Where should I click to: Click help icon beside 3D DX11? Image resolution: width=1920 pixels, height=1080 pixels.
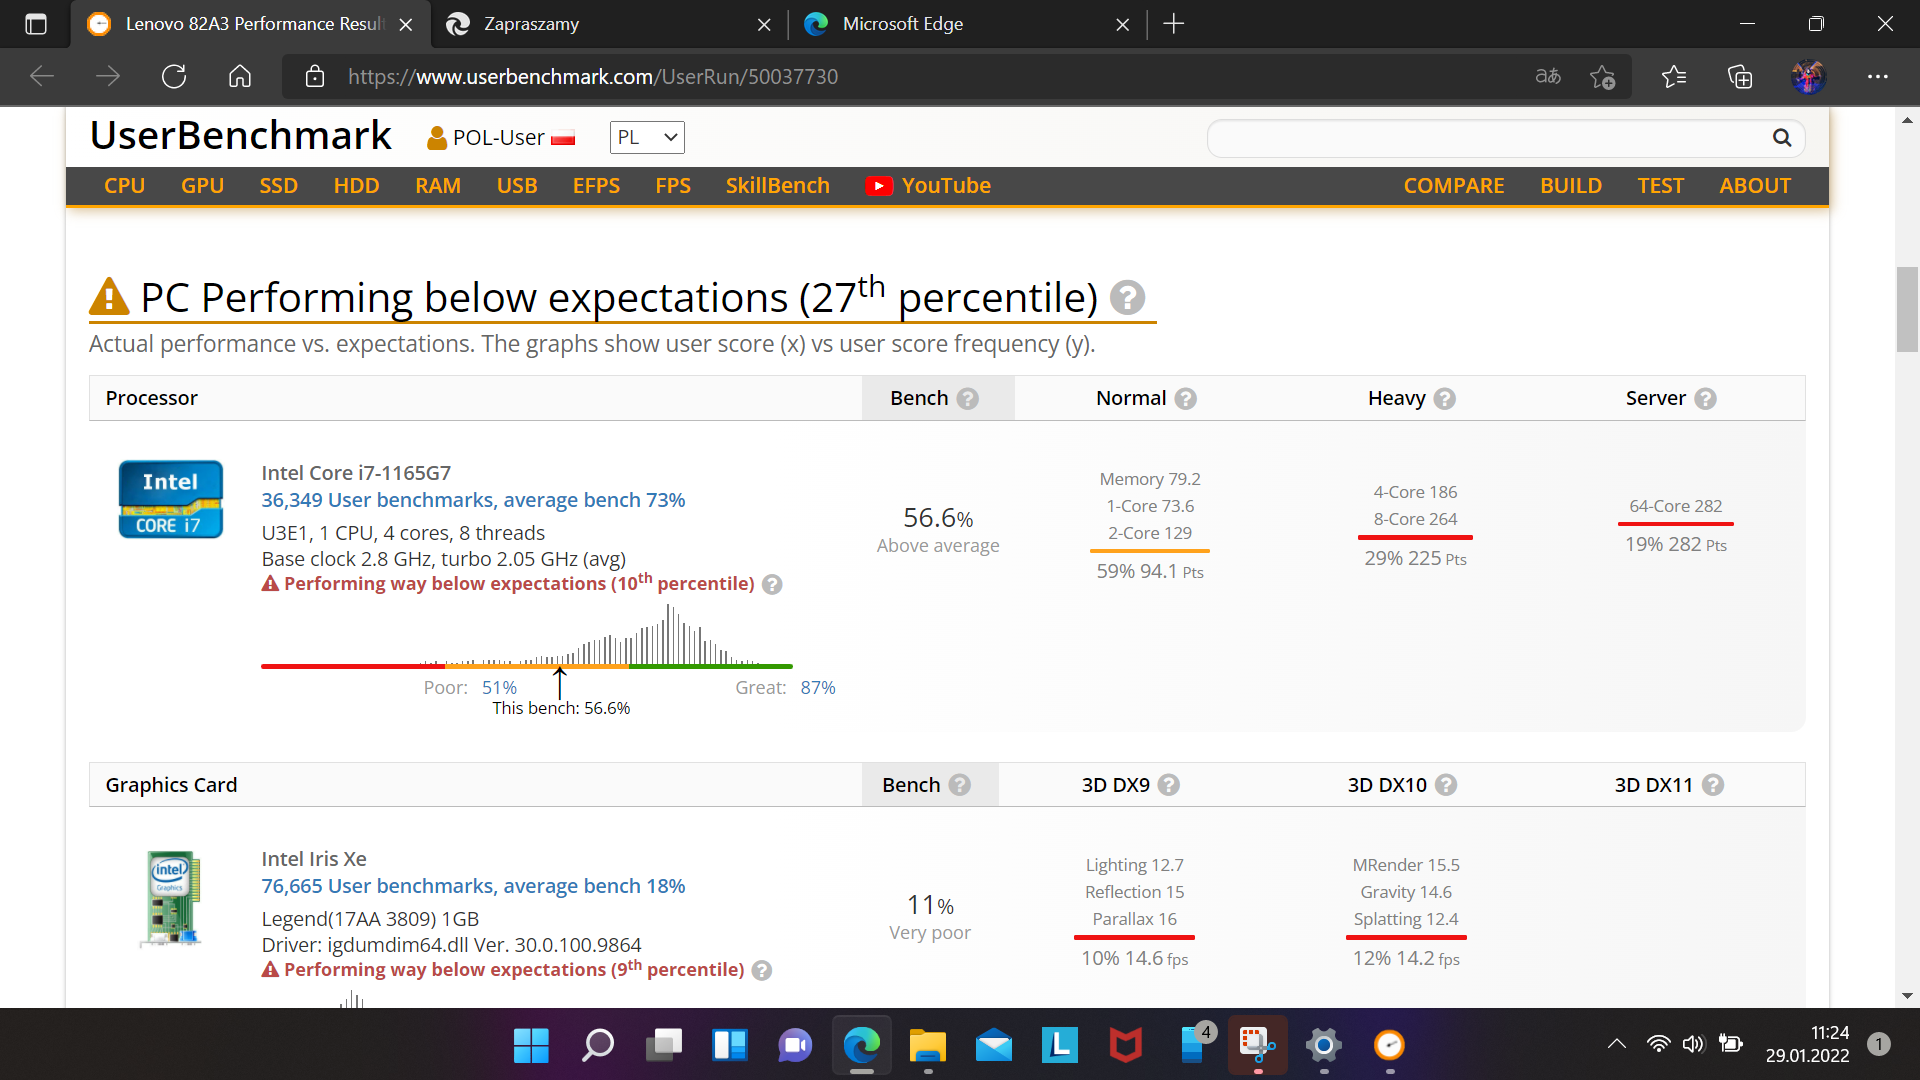(1712, 785)
